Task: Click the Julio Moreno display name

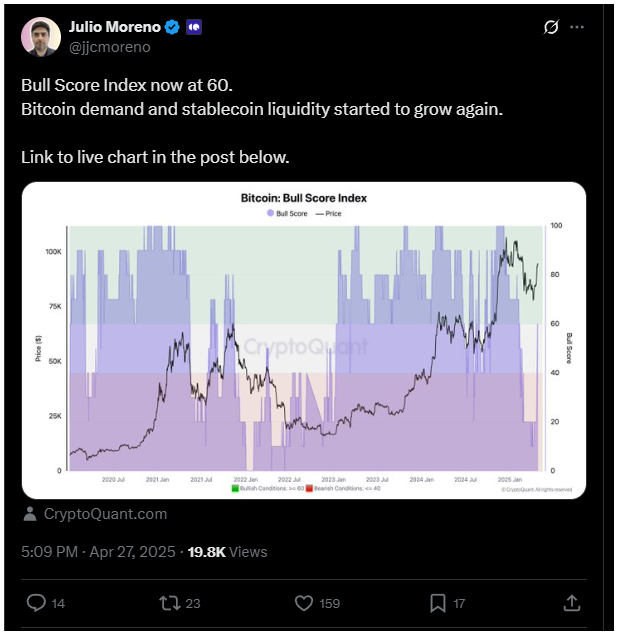Action: pos(115,27)
